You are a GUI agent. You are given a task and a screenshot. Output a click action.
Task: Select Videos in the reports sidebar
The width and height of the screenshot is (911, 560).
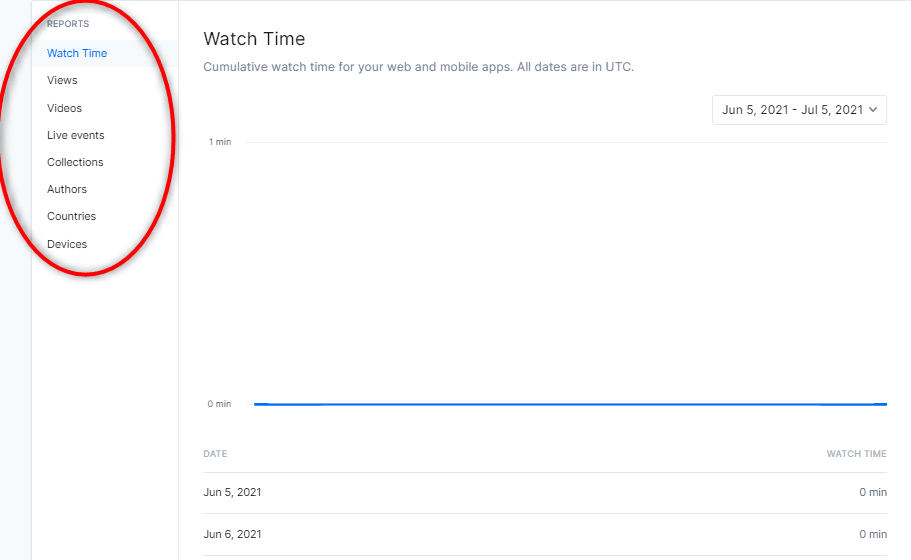pos(64,108)
